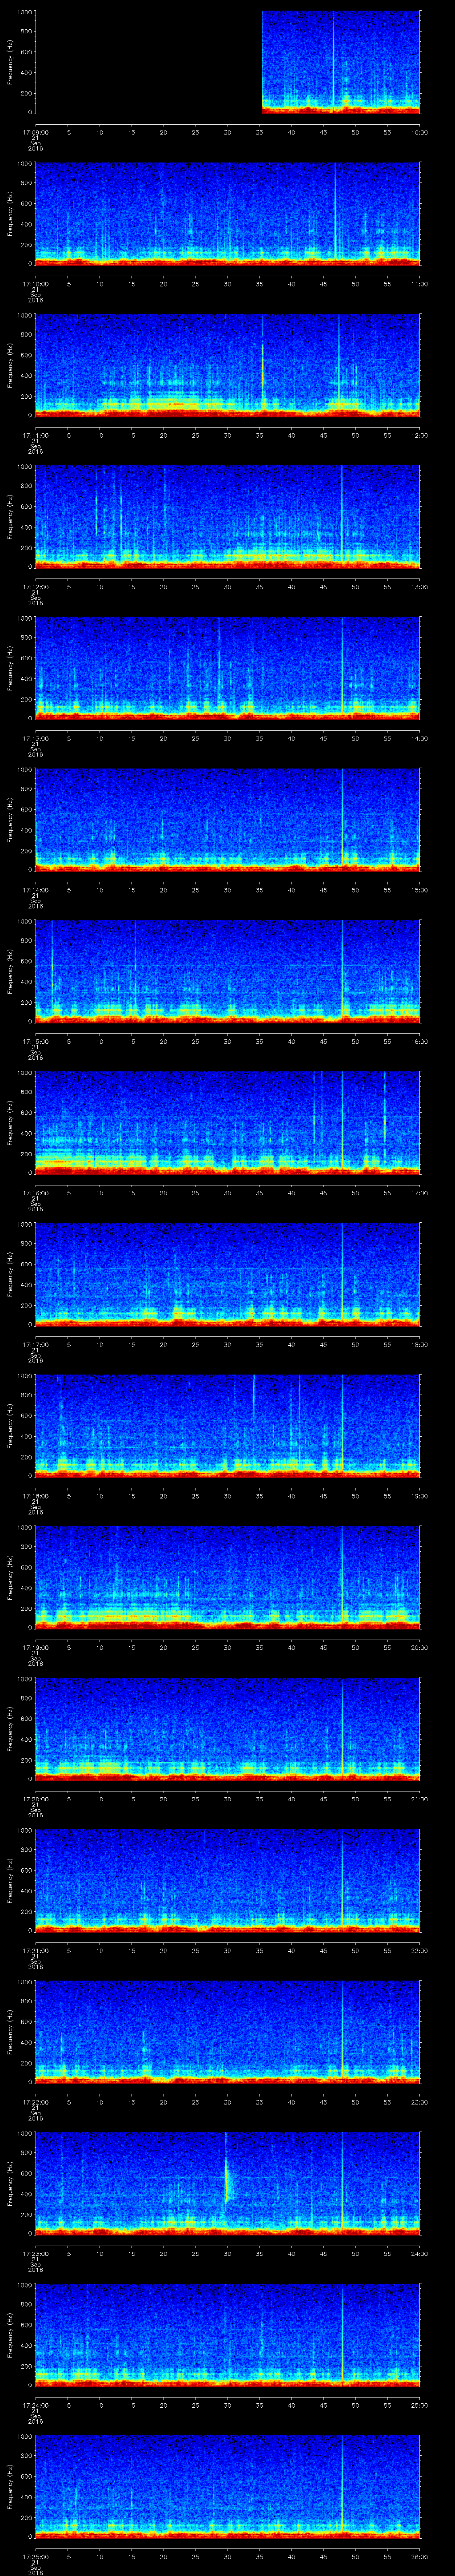Select the 17:15:00 spectrogram panel
The image size is (455, 2576).
point(227,971)
